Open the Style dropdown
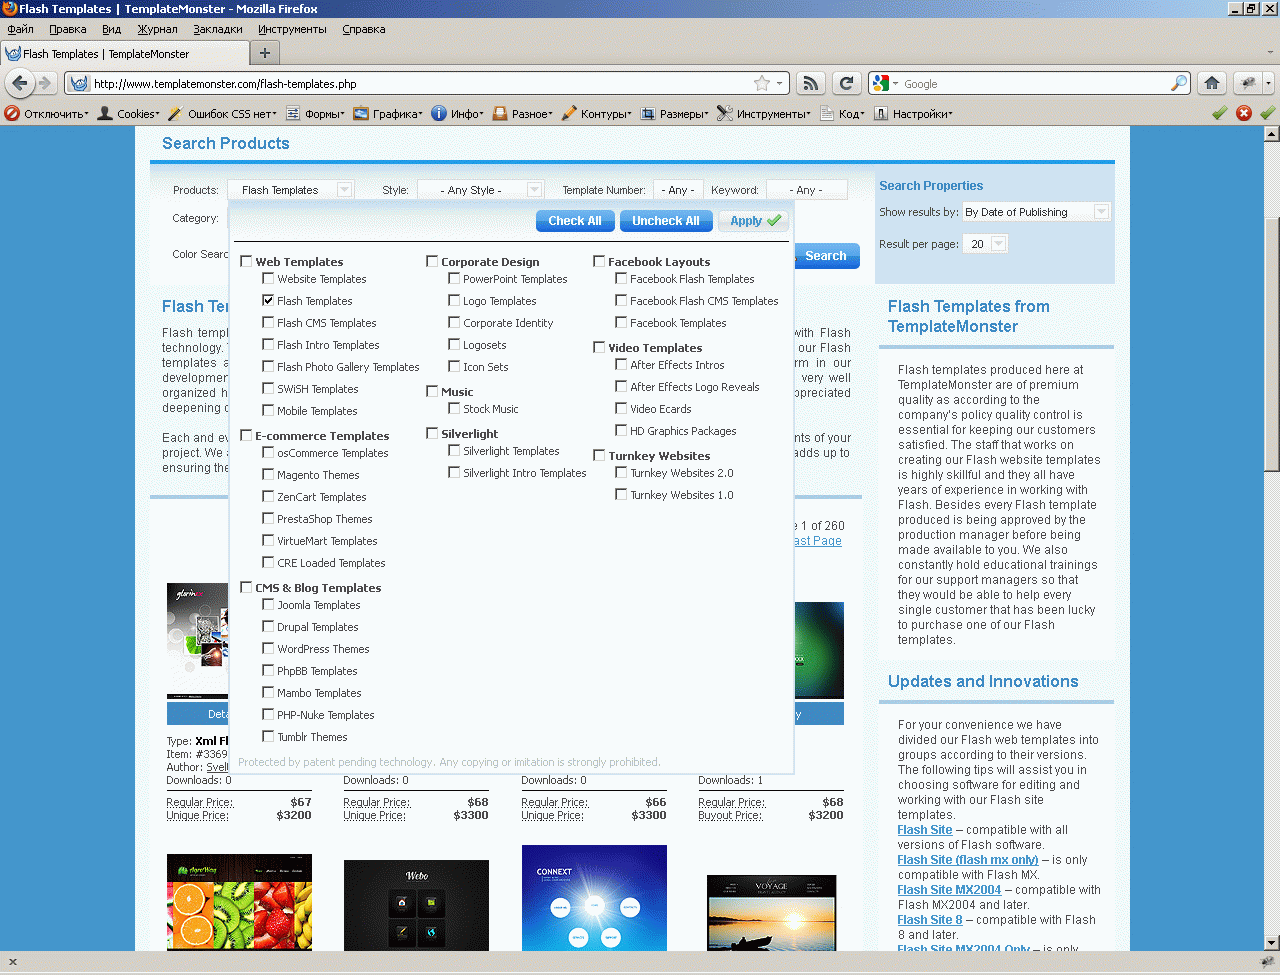 [480, 189]
